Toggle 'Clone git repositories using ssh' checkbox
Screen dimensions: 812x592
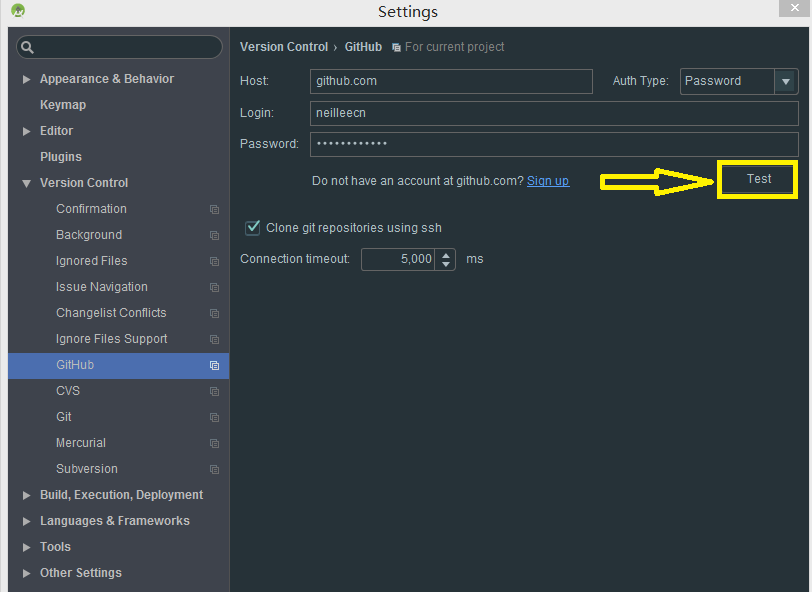(x=252, y=227)
